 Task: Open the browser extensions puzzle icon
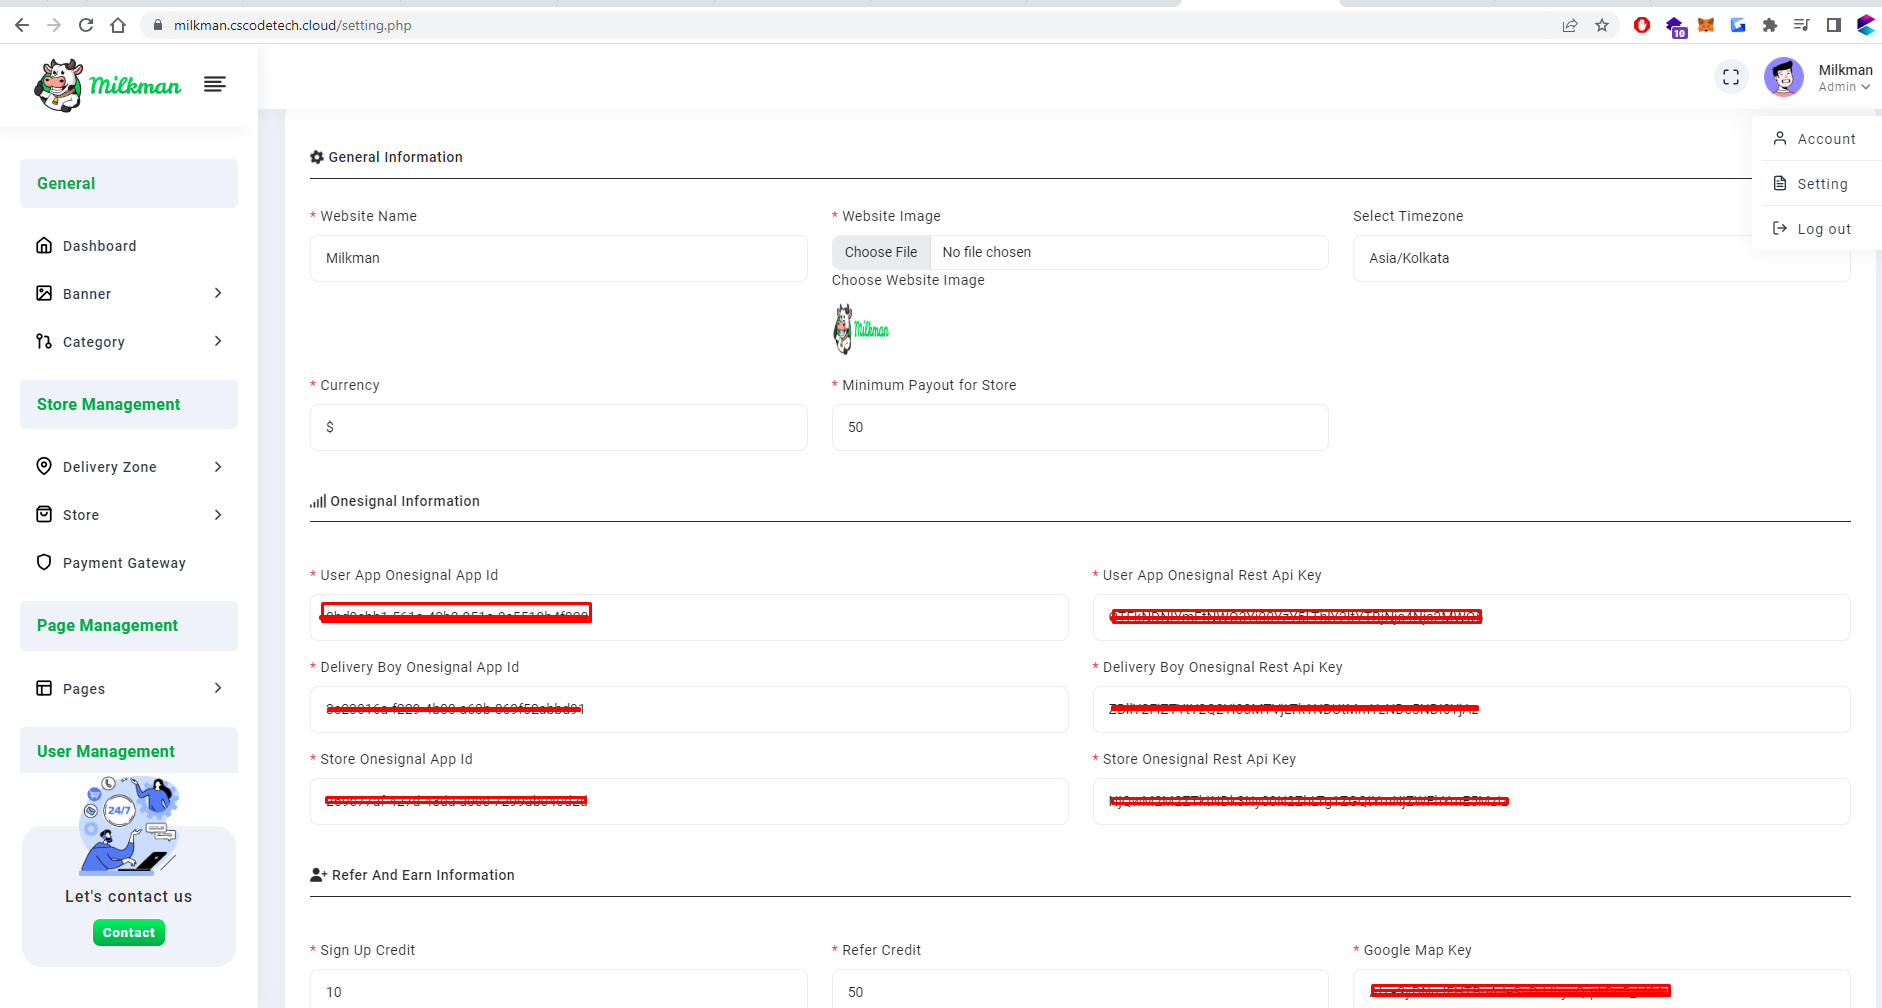(x=1770, y=25)
